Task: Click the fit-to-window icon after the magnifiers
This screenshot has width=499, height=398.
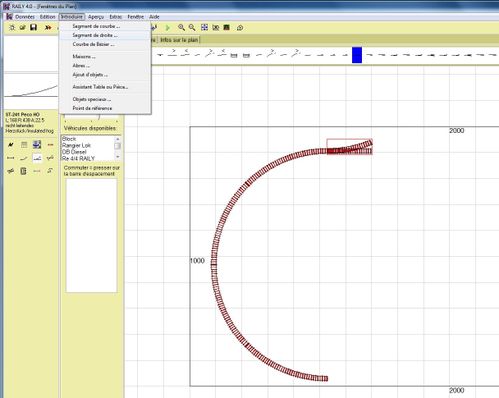Action: point(204,27)
